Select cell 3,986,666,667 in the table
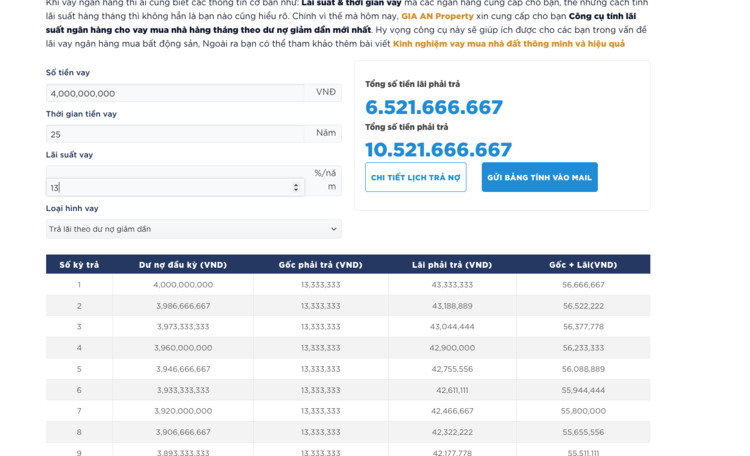The width and height of the screenshot is (750, 456). 183,306
